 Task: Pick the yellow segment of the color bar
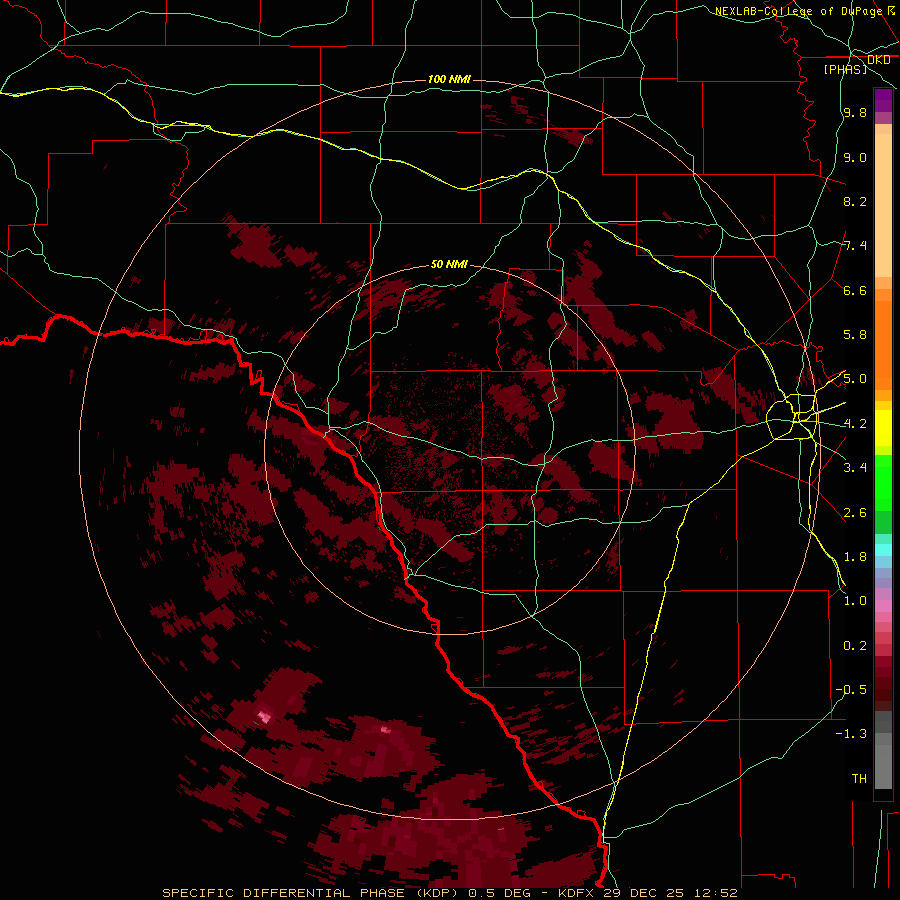[x=883, y=428]
